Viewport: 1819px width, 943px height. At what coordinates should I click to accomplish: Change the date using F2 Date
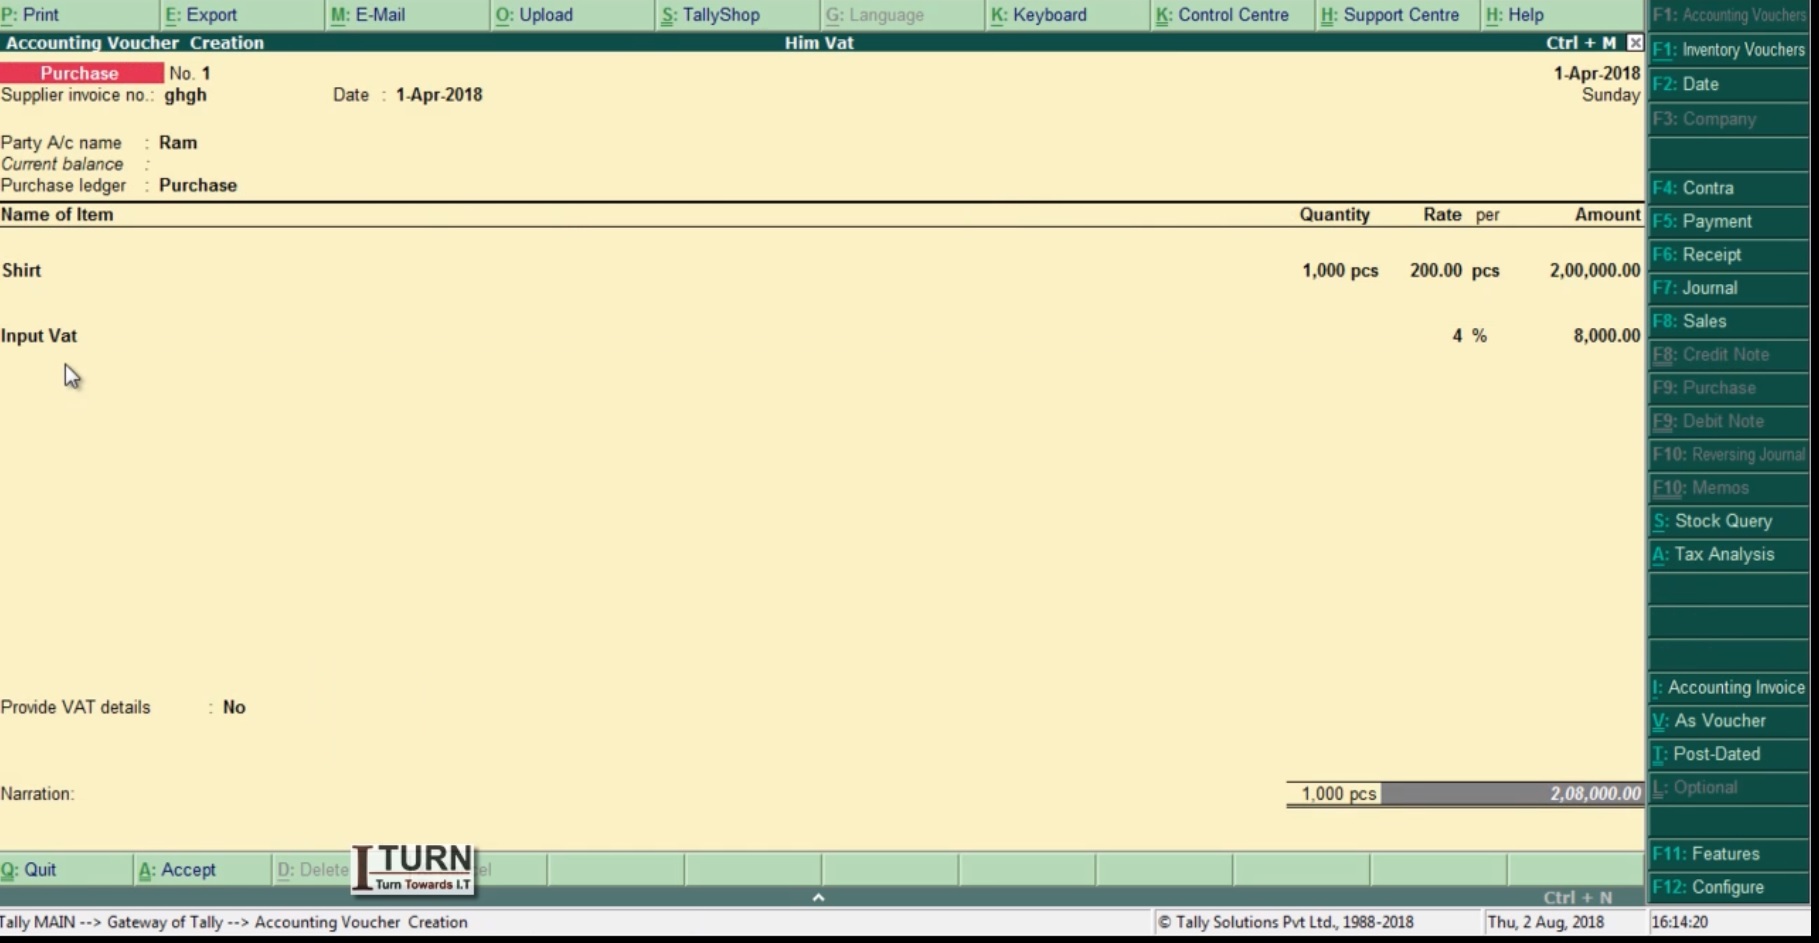[1687, 84]
